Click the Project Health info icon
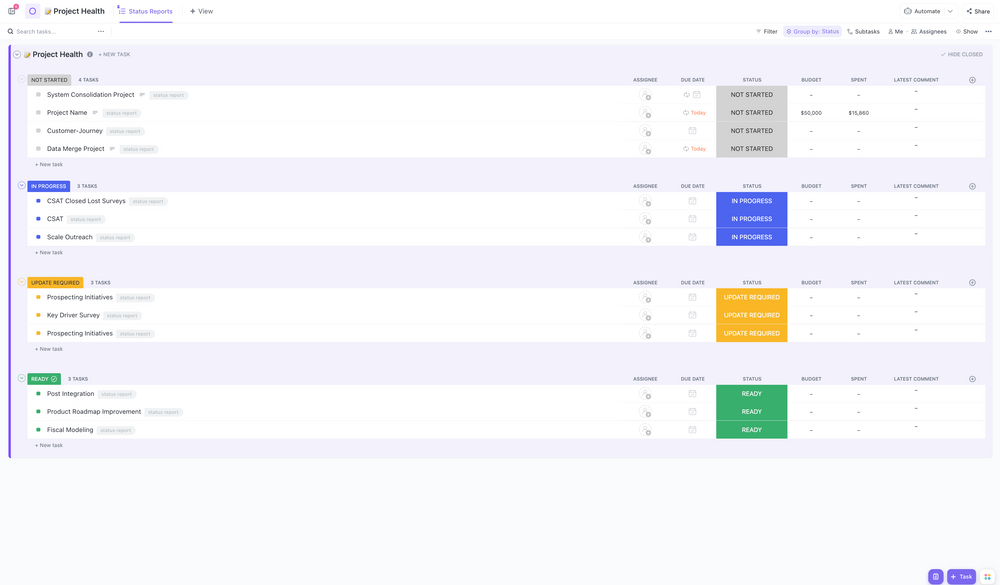The image size is (1000, 585). [x=90, y=55]
